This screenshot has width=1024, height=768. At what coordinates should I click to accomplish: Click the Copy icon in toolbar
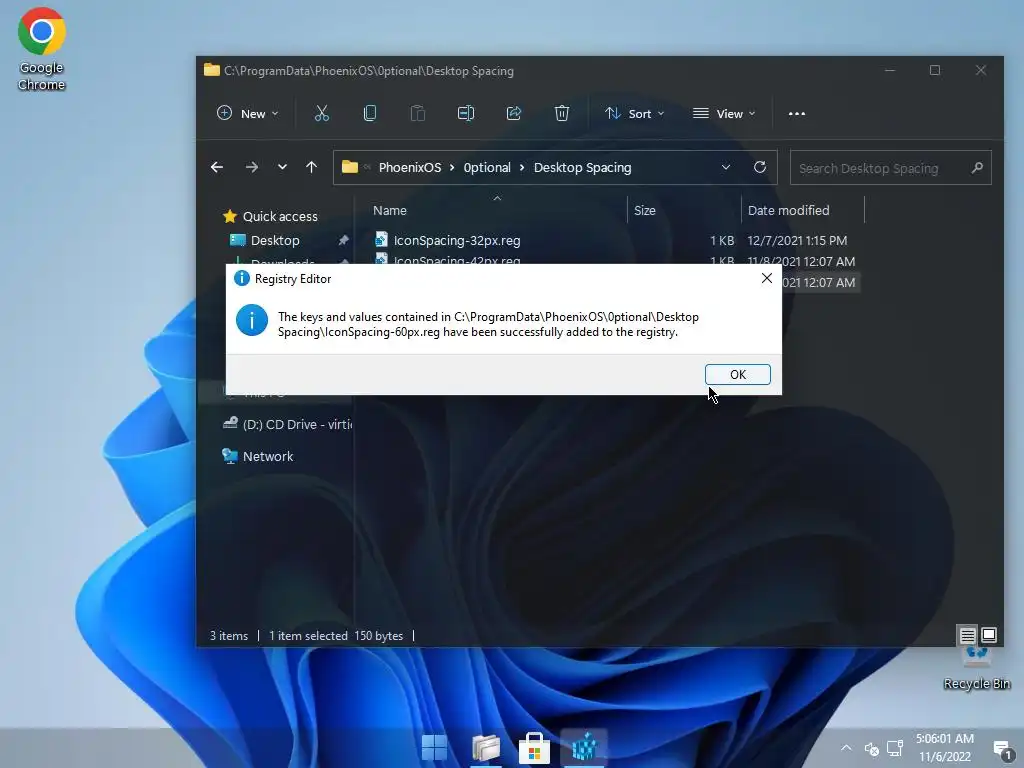370,114
